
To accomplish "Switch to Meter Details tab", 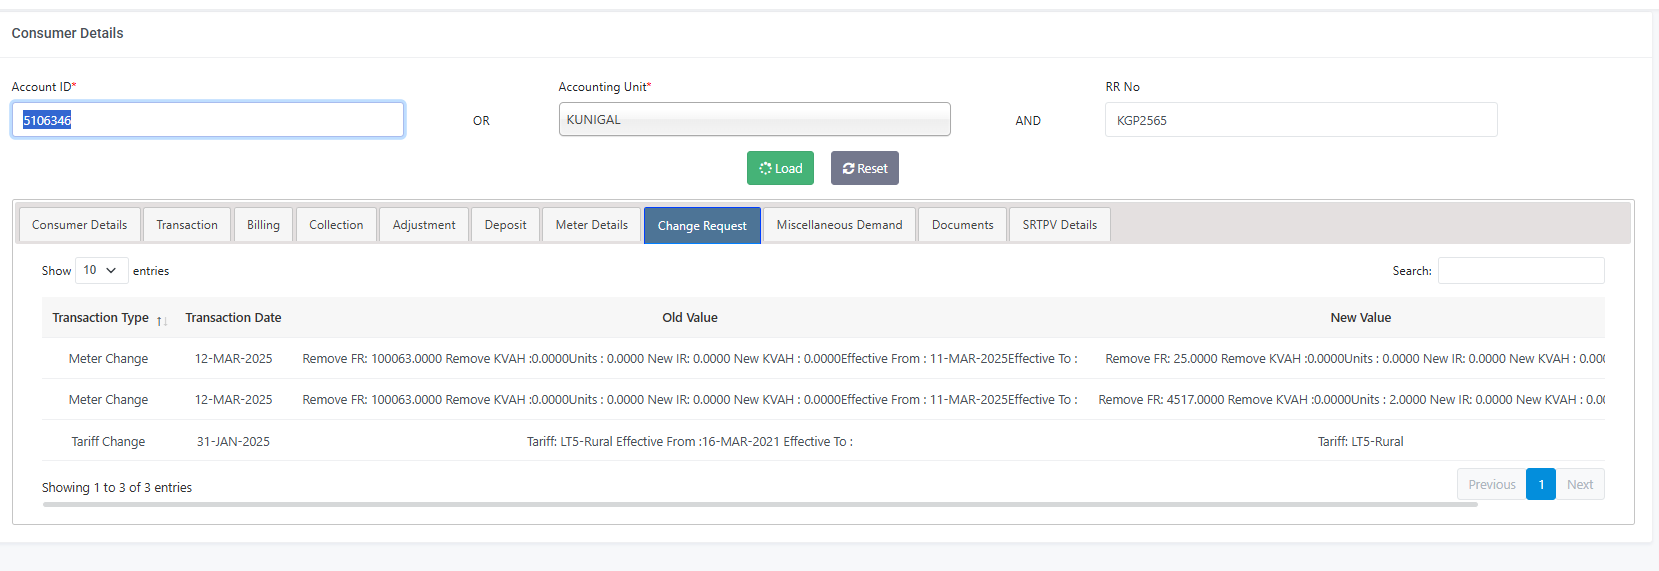I will 592,225.
